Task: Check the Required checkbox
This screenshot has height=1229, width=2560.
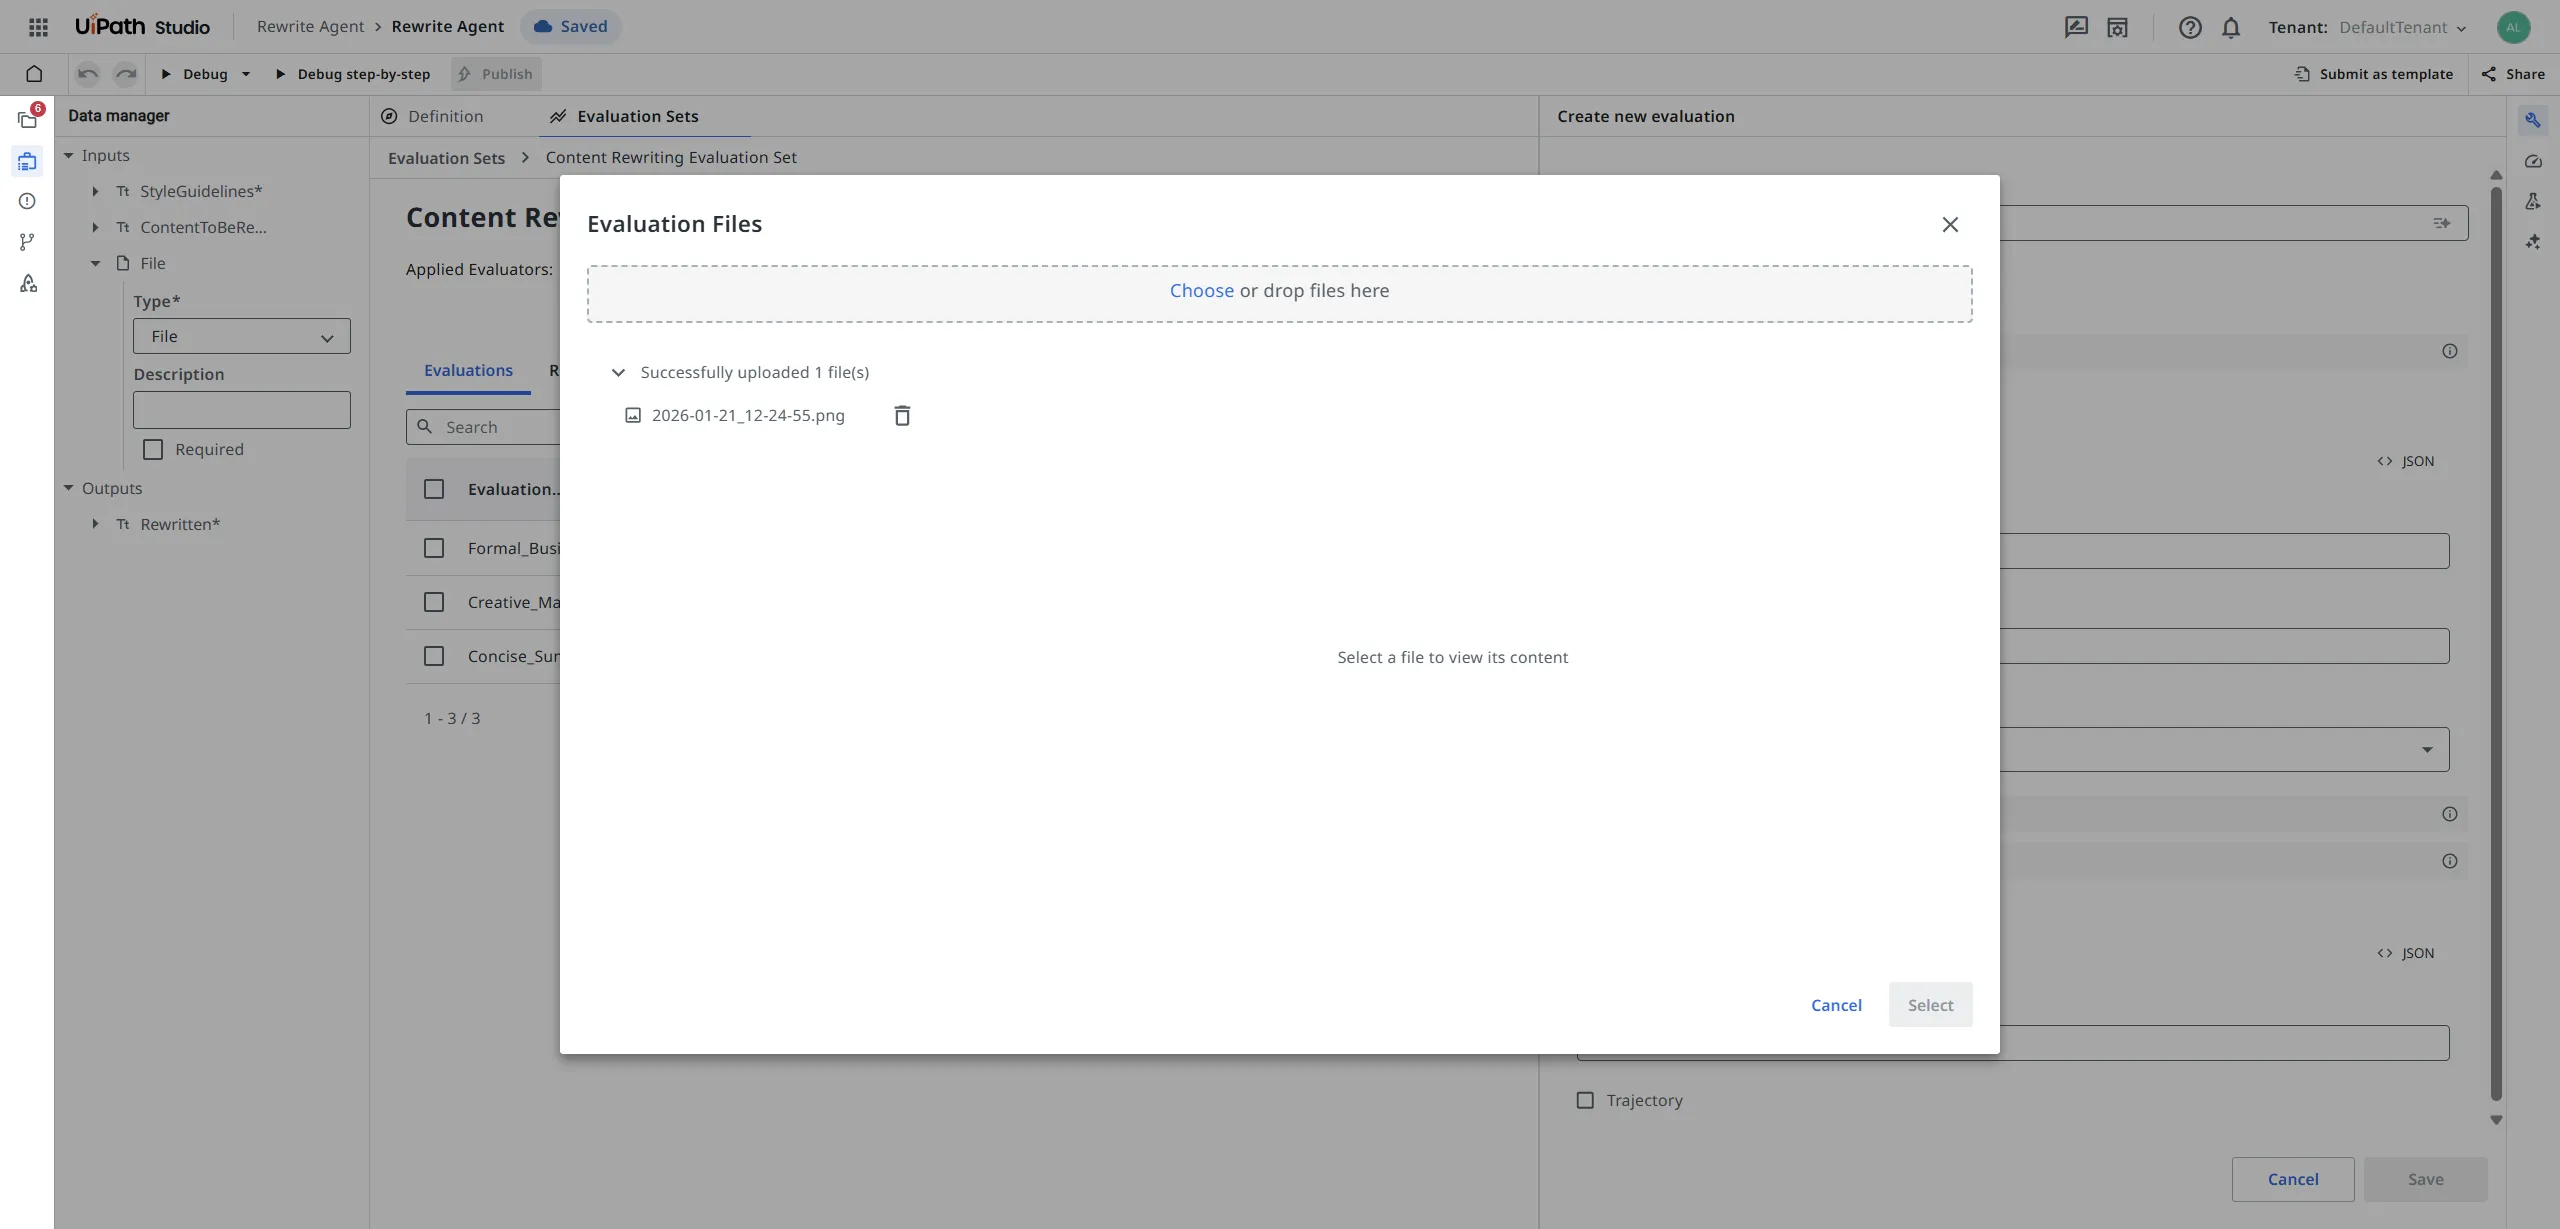Action: (x=153, y=450)
